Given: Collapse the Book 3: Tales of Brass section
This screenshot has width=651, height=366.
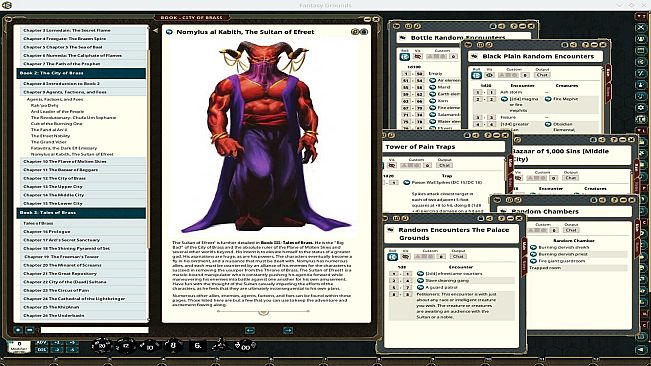Looking at the screenshot, I should (x=81, y=212).
